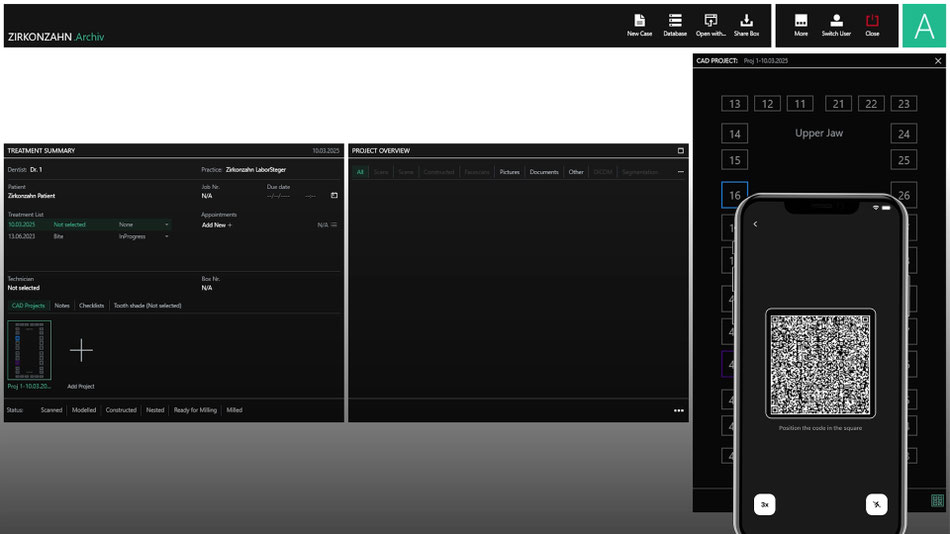Toggle the 3x zoom on the phone scanner
950x534 pixels.
[765, 505]
